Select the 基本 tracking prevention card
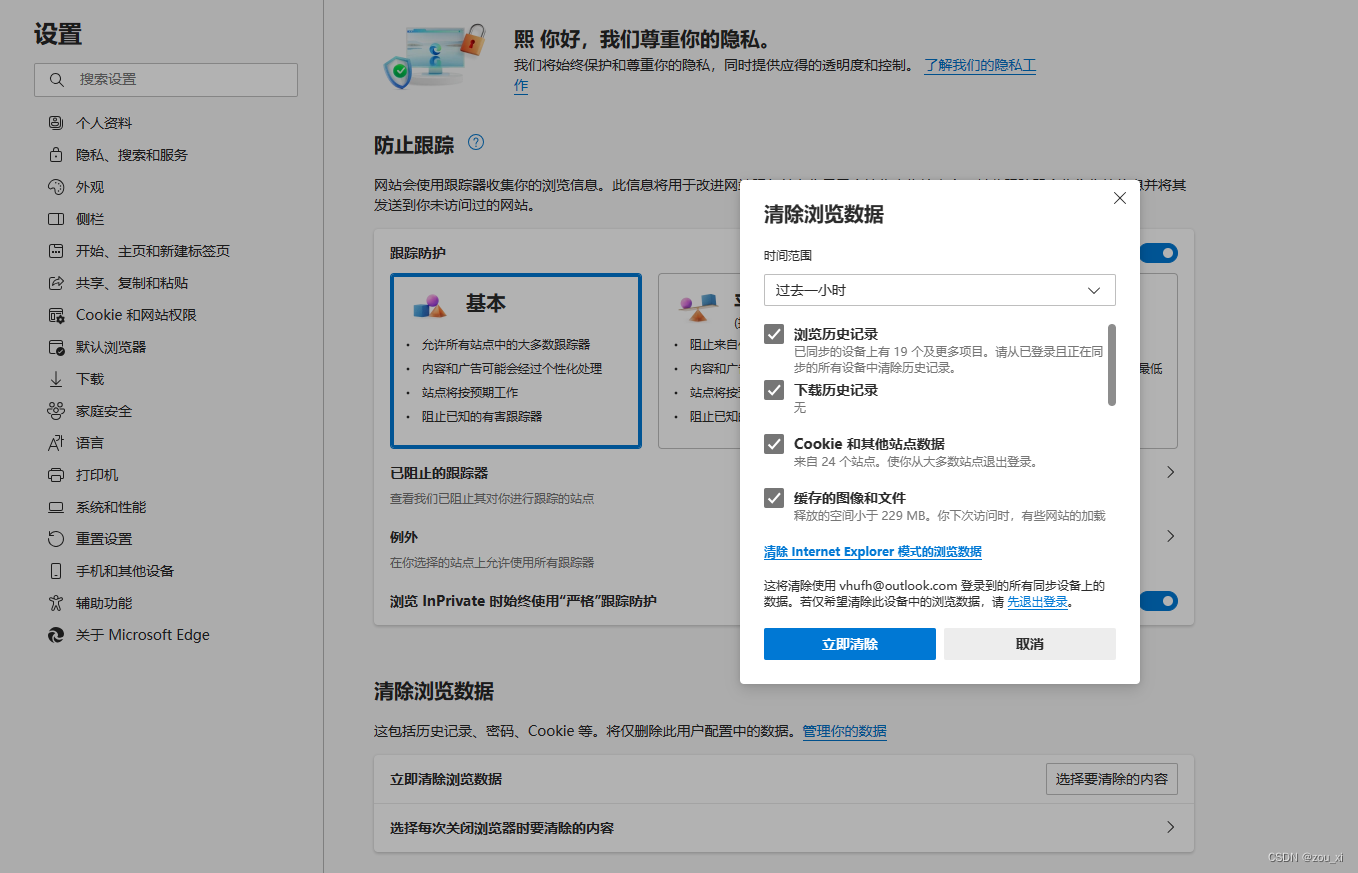 coord(516,361)
